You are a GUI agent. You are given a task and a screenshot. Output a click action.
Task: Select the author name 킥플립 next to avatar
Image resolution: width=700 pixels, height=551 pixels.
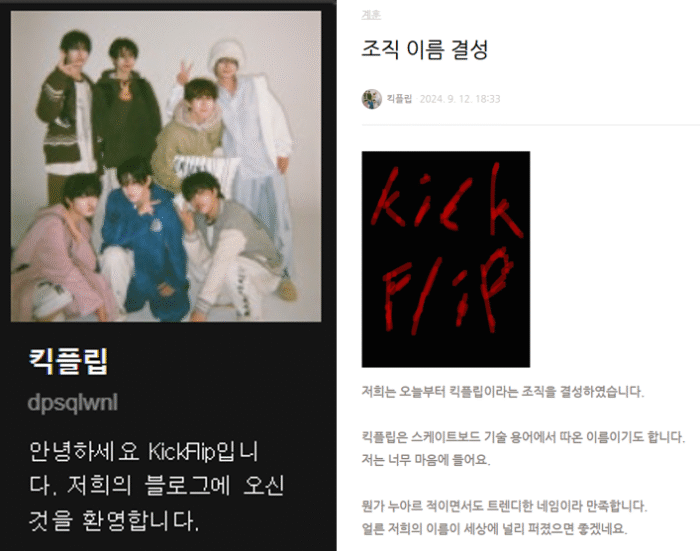pos(399,99)
